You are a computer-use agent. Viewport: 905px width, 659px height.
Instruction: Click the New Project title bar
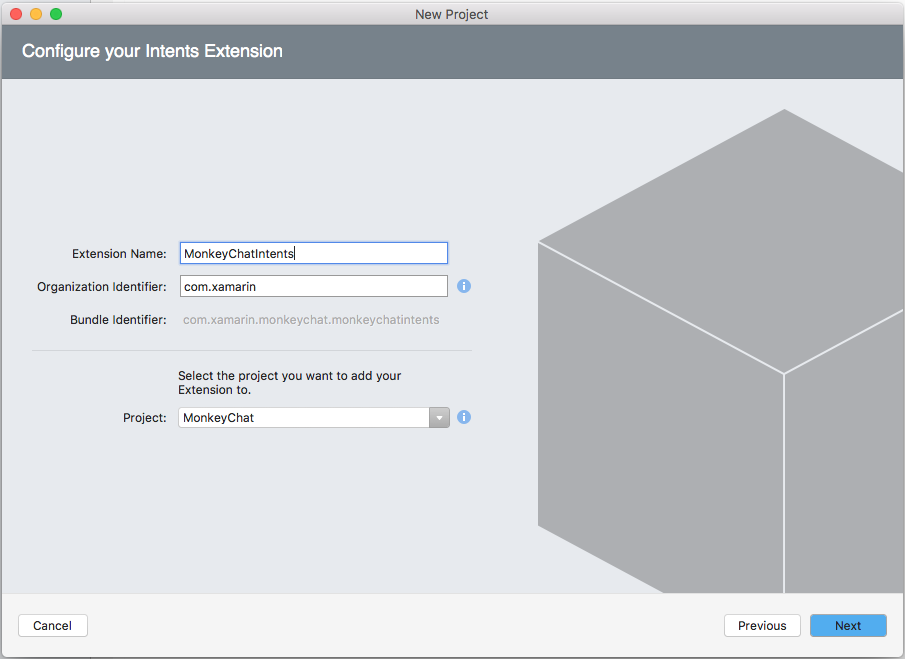click(451, 14)
